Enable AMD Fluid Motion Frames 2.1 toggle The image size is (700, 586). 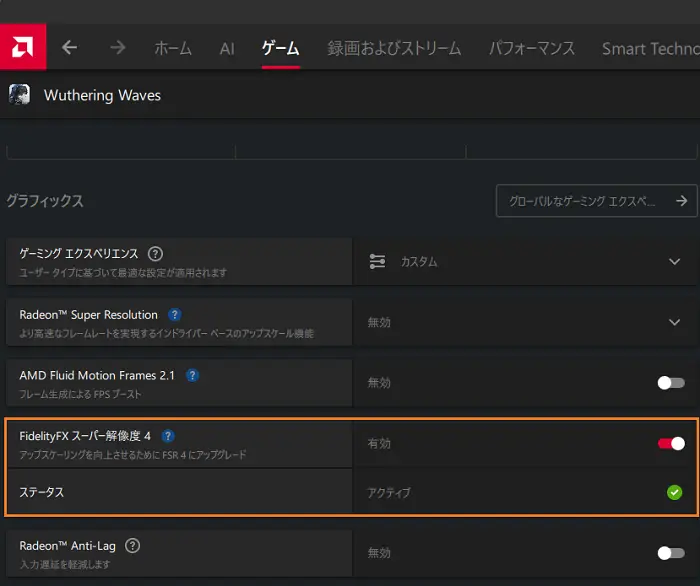670,382
